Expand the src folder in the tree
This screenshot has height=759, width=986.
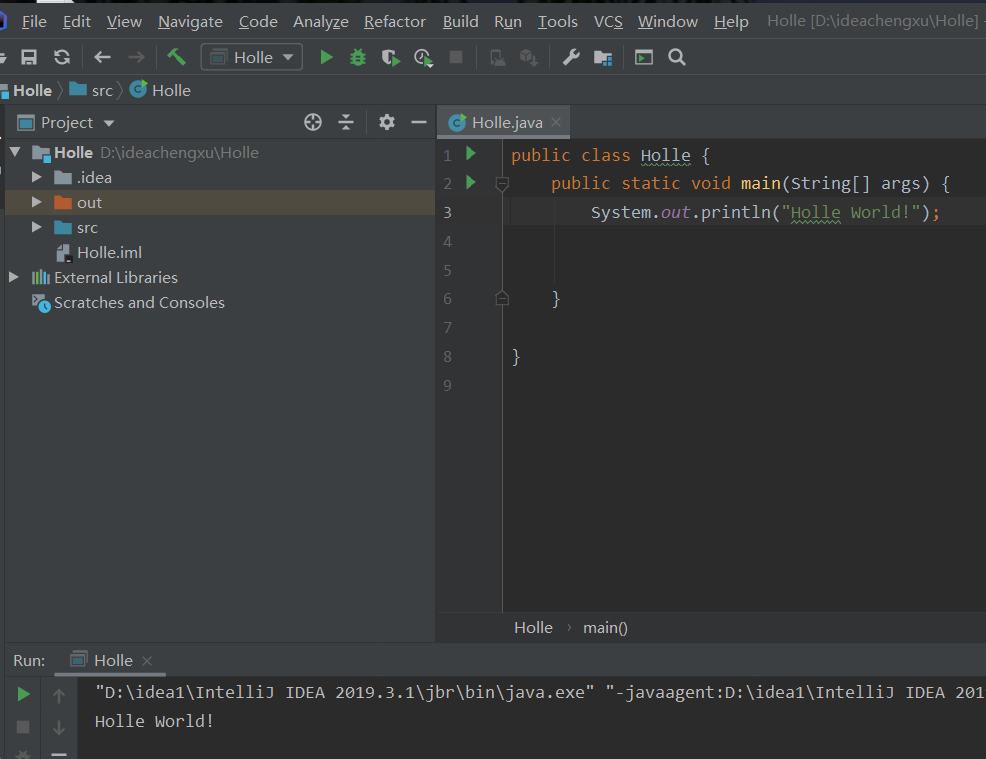coord(36,227)
